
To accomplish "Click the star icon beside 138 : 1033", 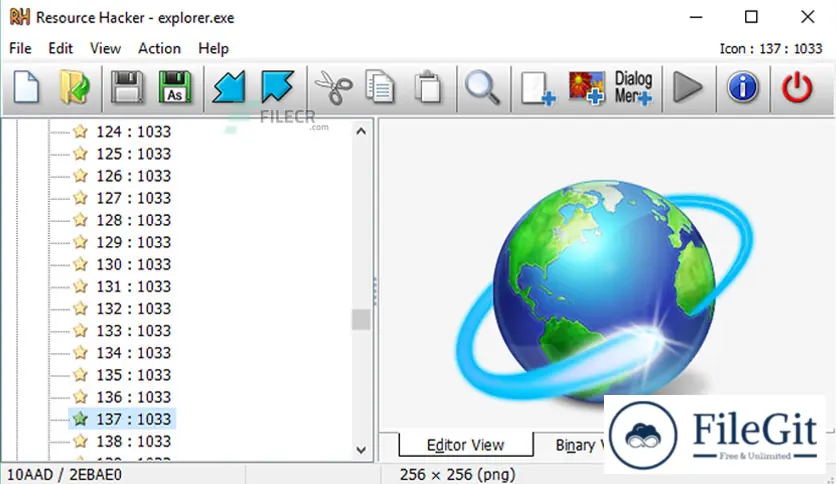I will tap(81, 441).
